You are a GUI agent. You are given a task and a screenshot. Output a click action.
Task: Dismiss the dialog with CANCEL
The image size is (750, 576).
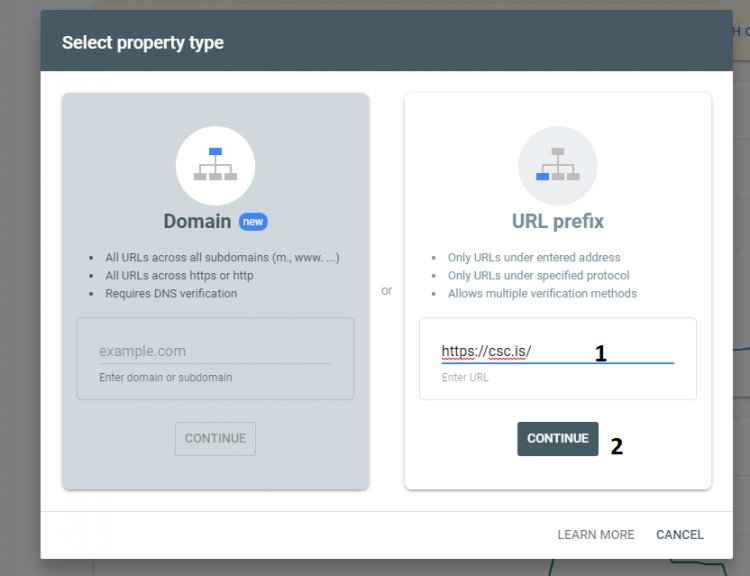click(x=679, y=535)
